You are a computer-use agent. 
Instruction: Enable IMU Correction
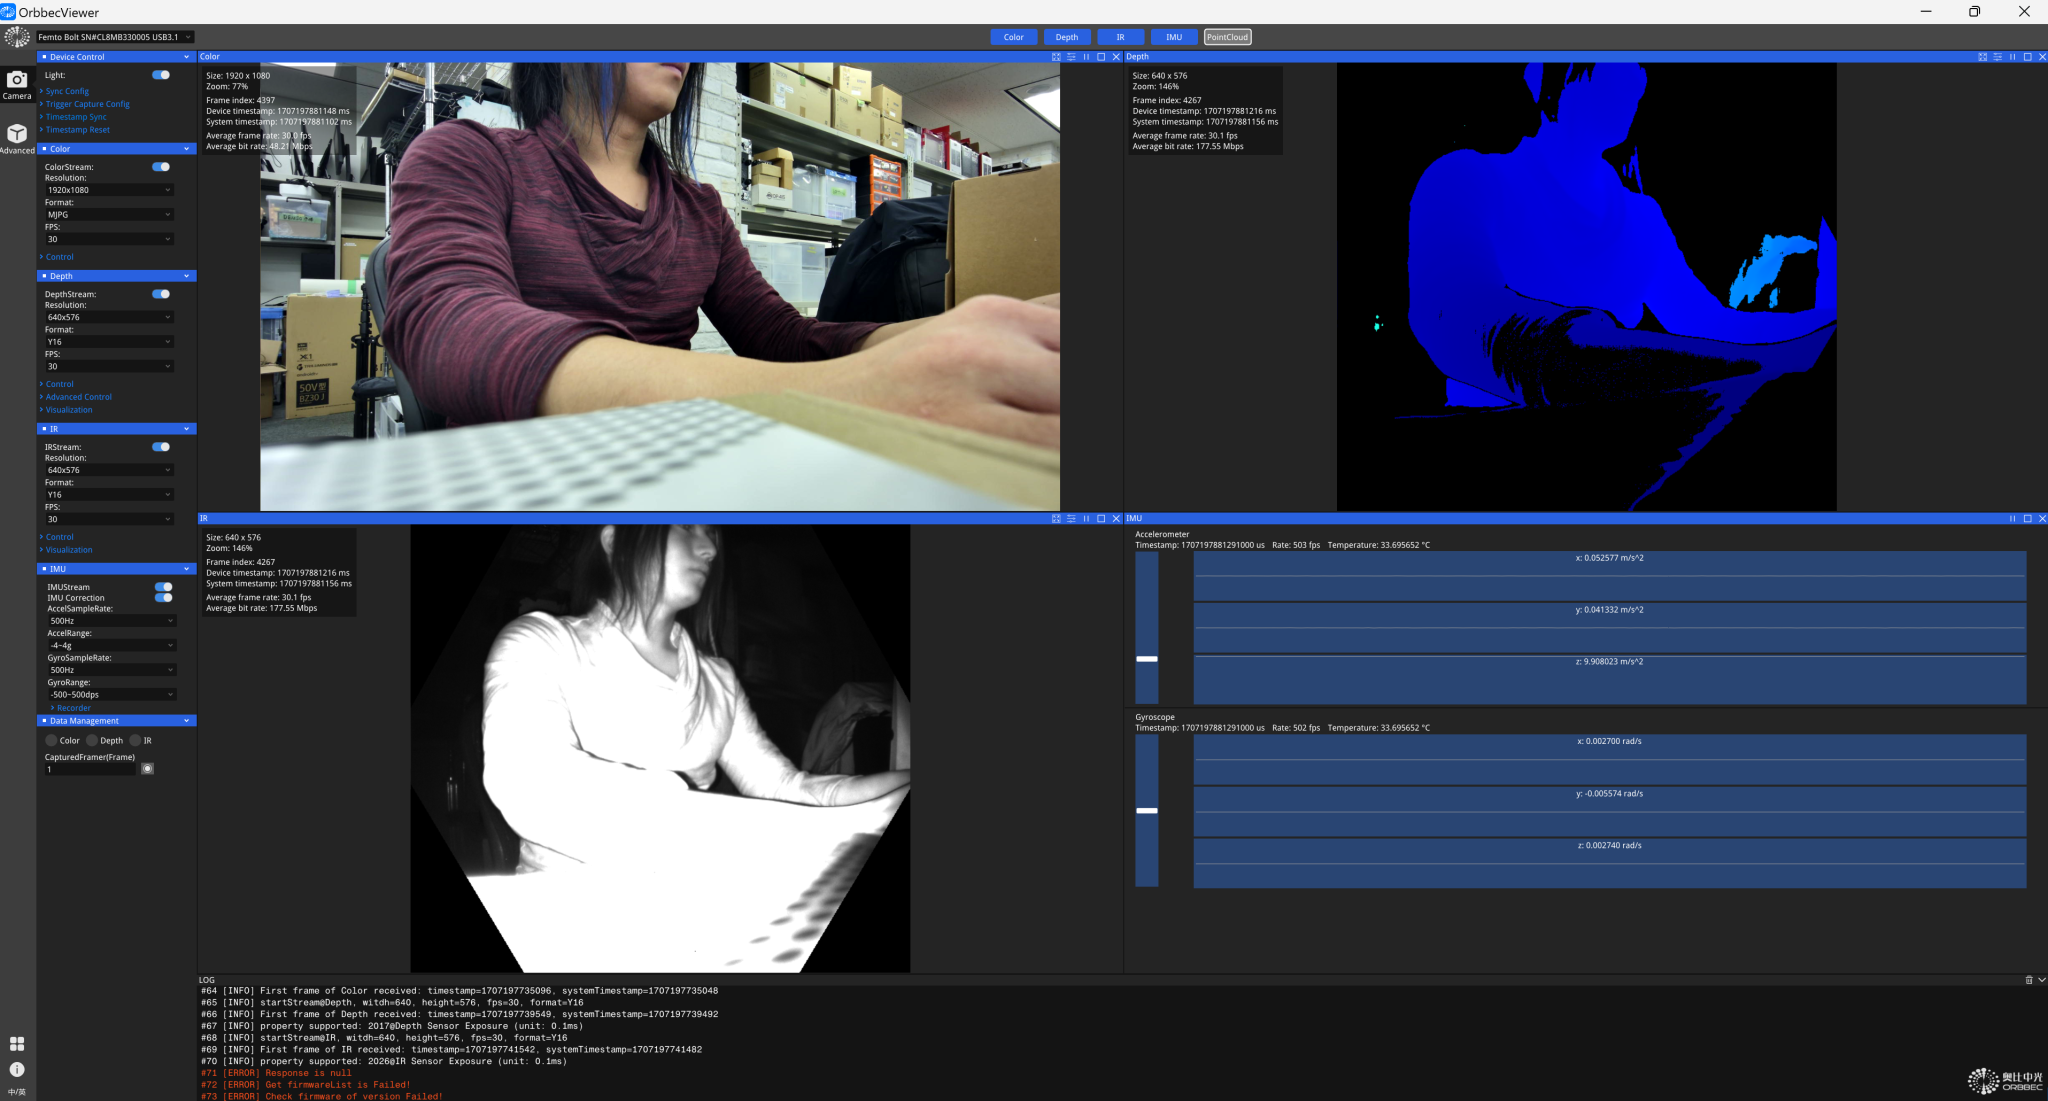pyautogui.click(x=165, y=597)
